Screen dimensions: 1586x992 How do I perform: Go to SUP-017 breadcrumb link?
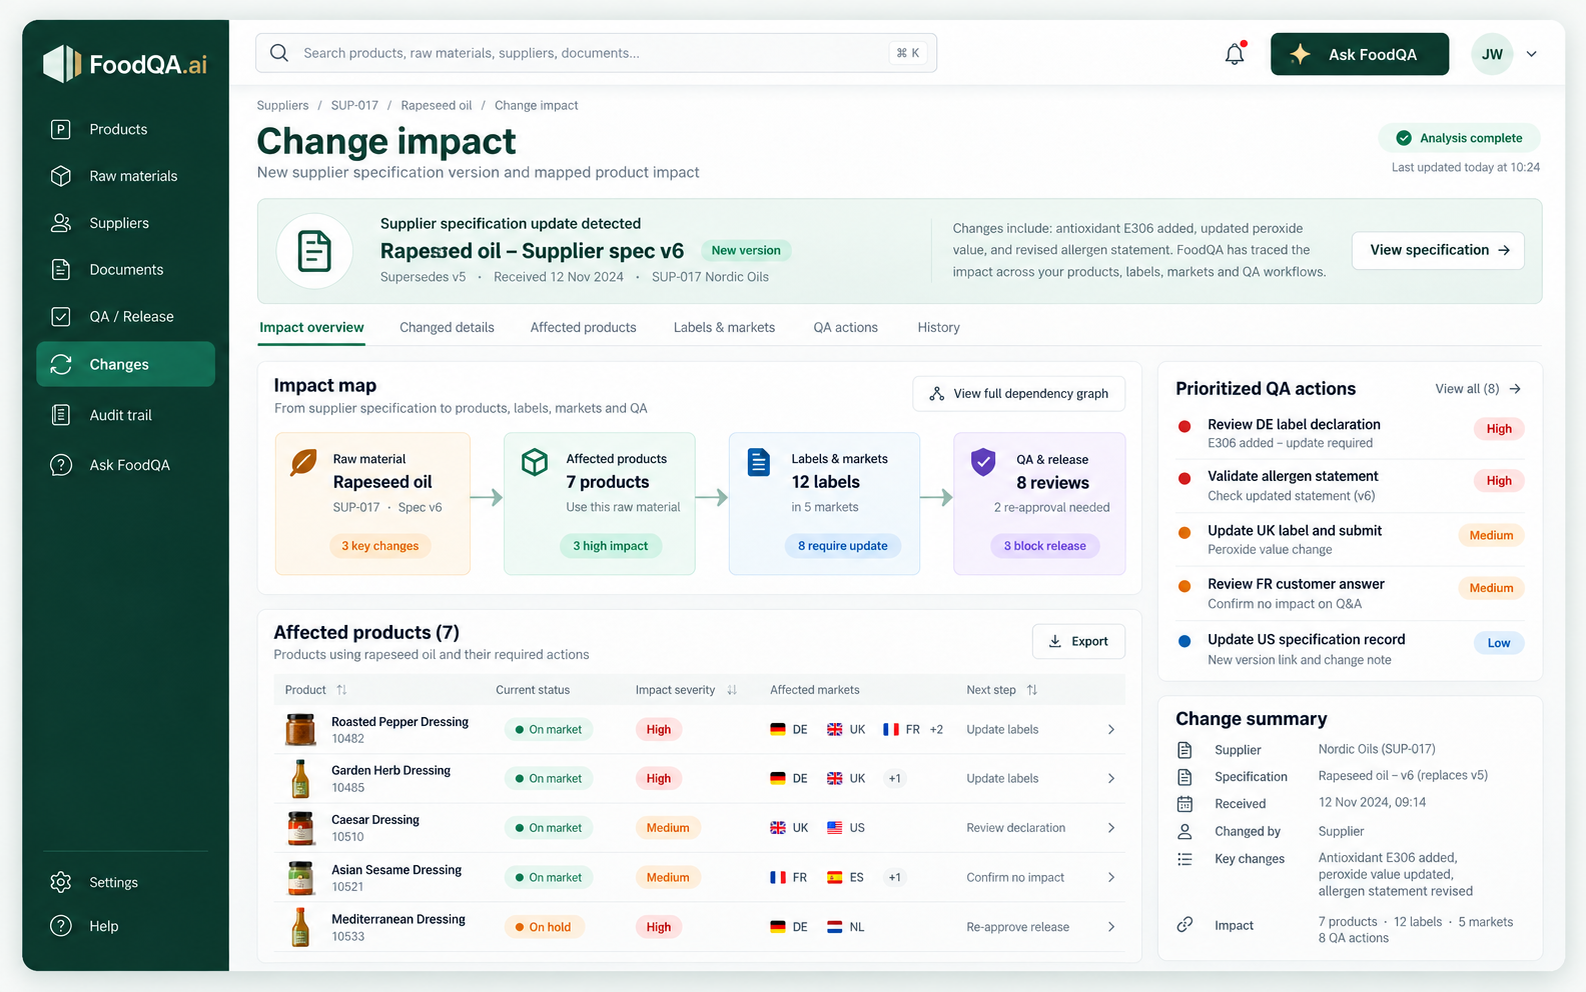pyautogui.click(x=355, y=105)
